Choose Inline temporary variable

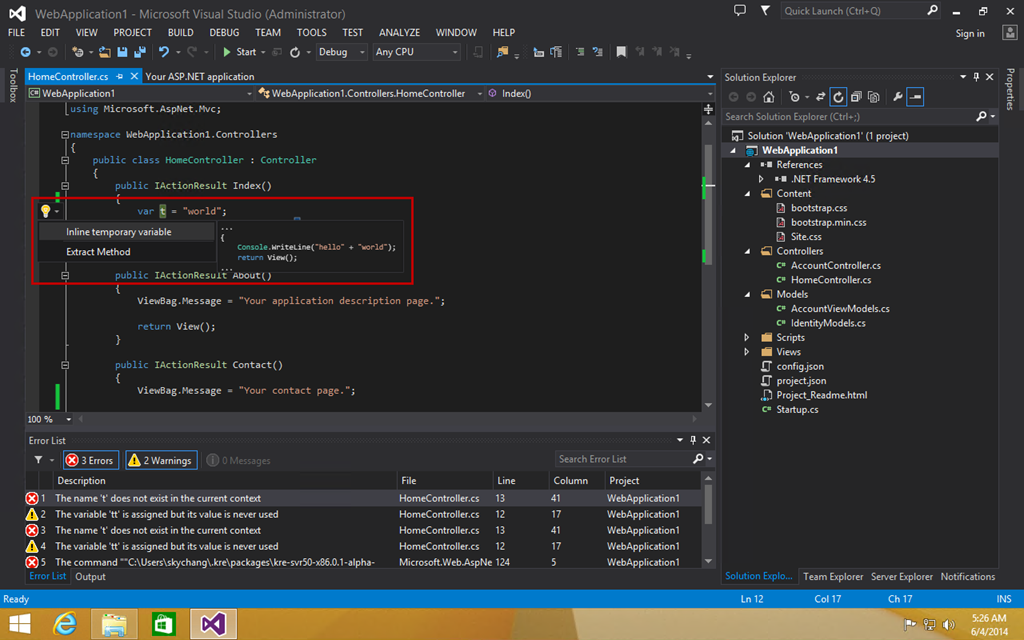click(126, 232)
